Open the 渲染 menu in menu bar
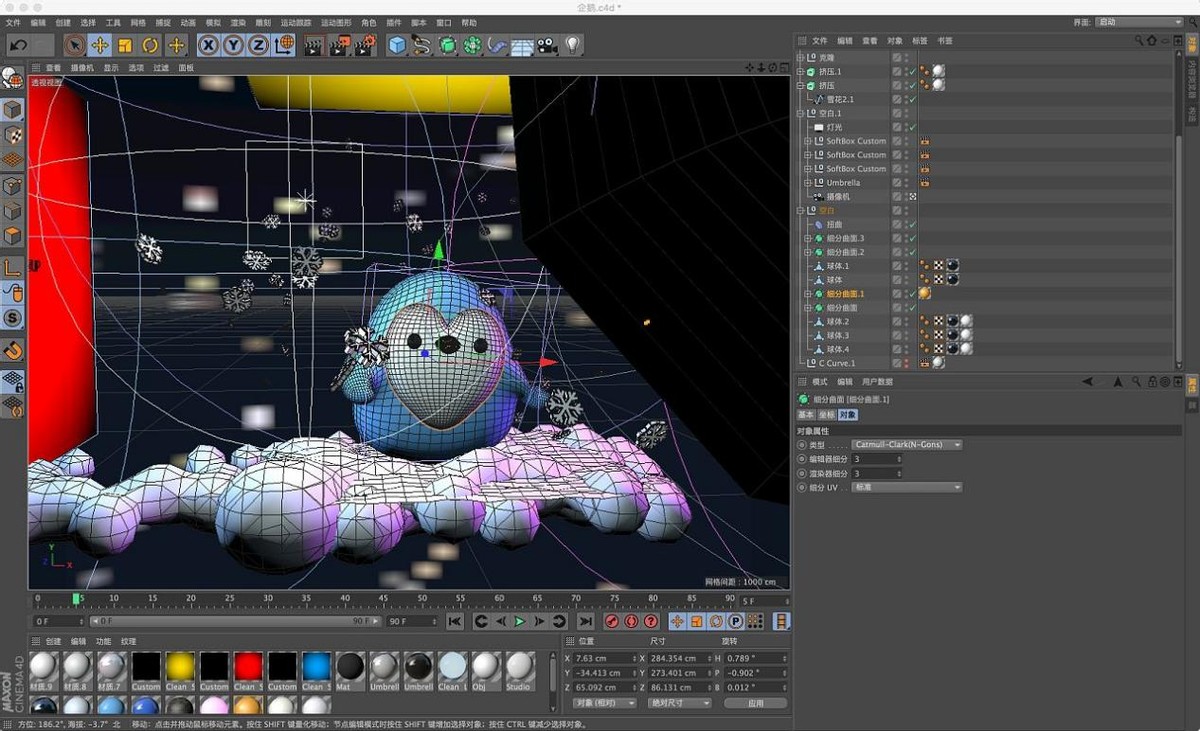The width and height of the screenshot is (1200, 731). click(x=238, y=22)
